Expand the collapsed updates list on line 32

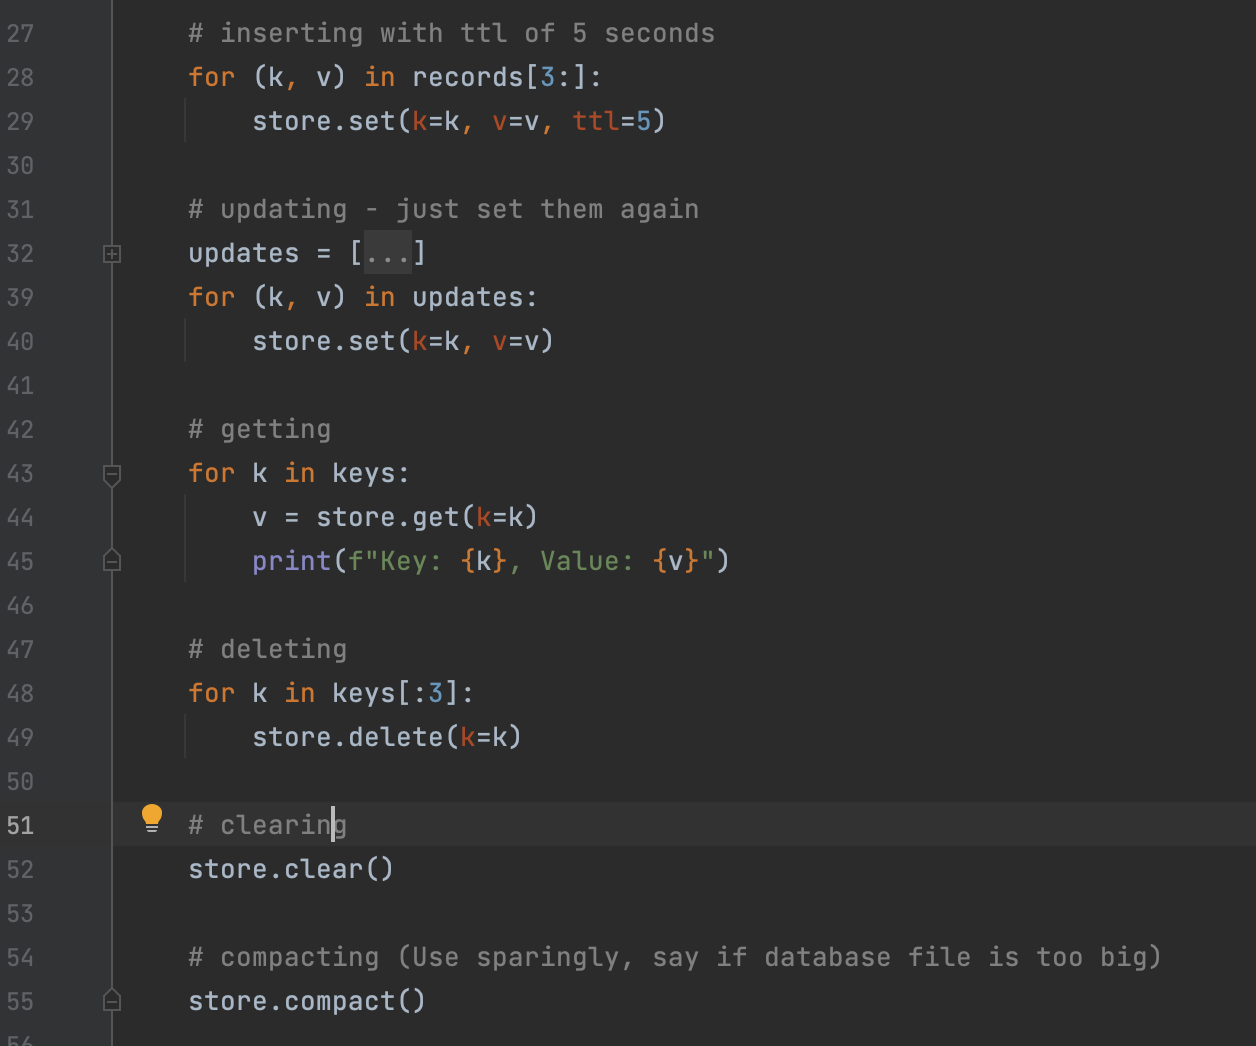pos(112,254)
